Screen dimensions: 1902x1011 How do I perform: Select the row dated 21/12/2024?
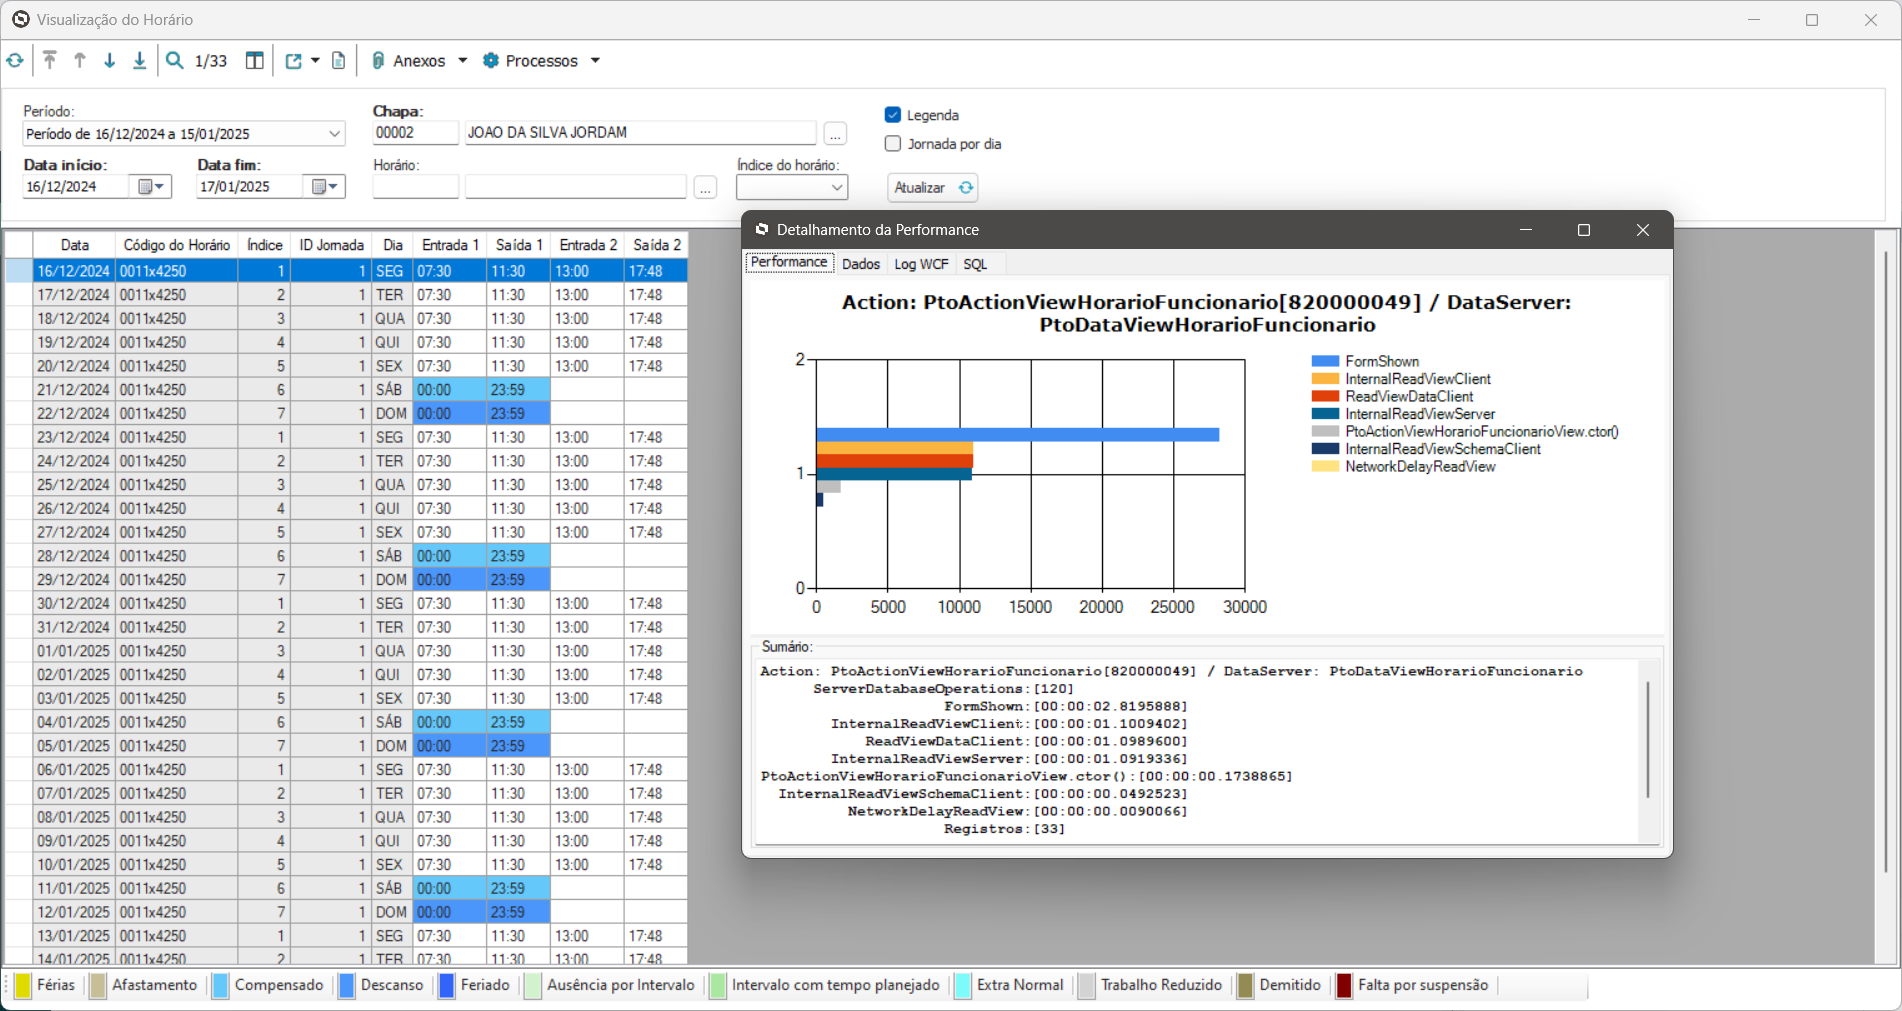pos(346,390)
